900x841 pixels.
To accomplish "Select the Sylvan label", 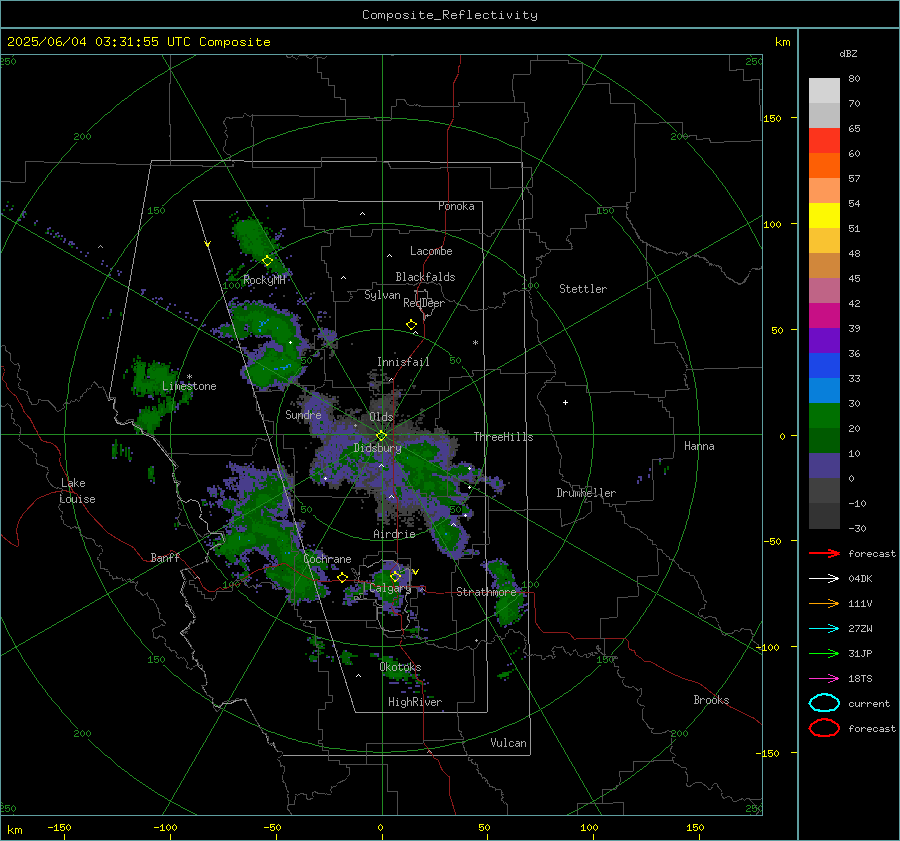I will (x=382, y=295).
